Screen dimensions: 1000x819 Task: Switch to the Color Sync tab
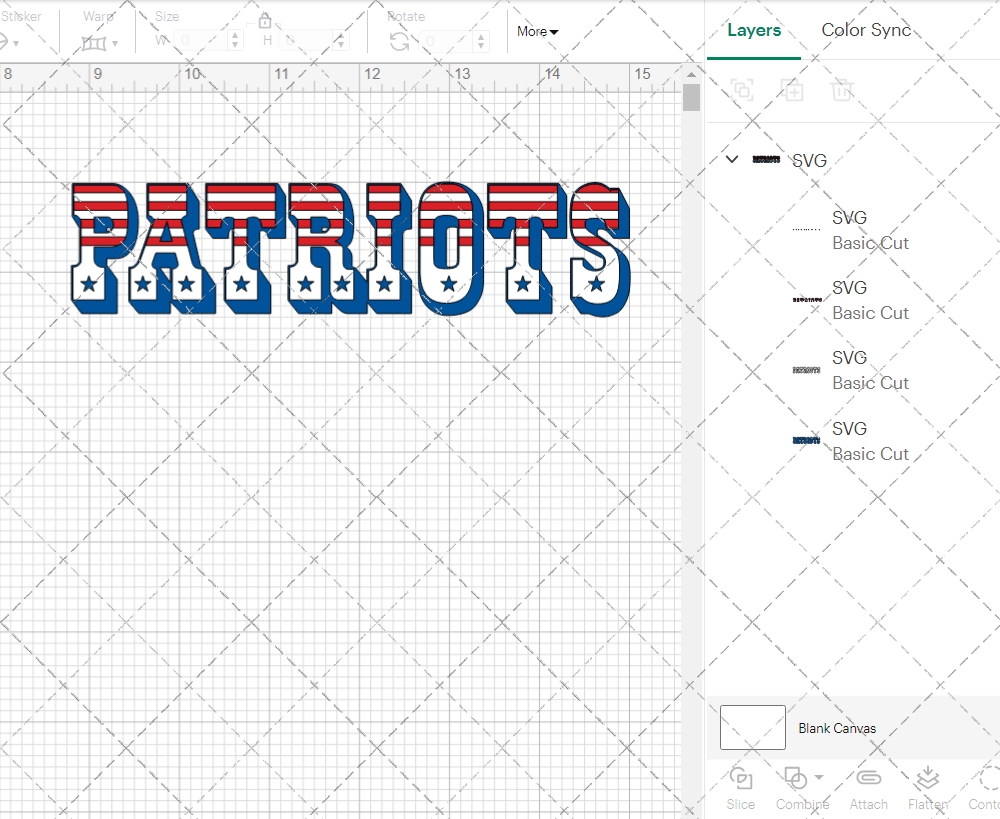coord(866,30)
